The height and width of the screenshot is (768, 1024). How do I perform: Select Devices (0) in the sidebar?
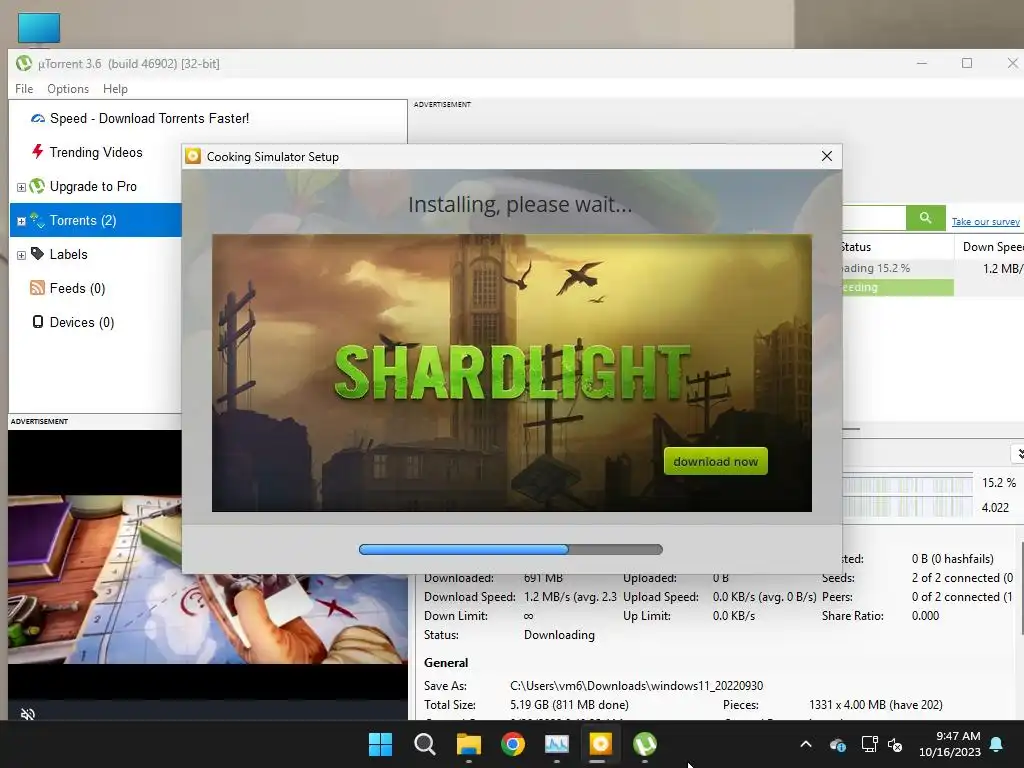pyautogui.click(x=82, y=322)
